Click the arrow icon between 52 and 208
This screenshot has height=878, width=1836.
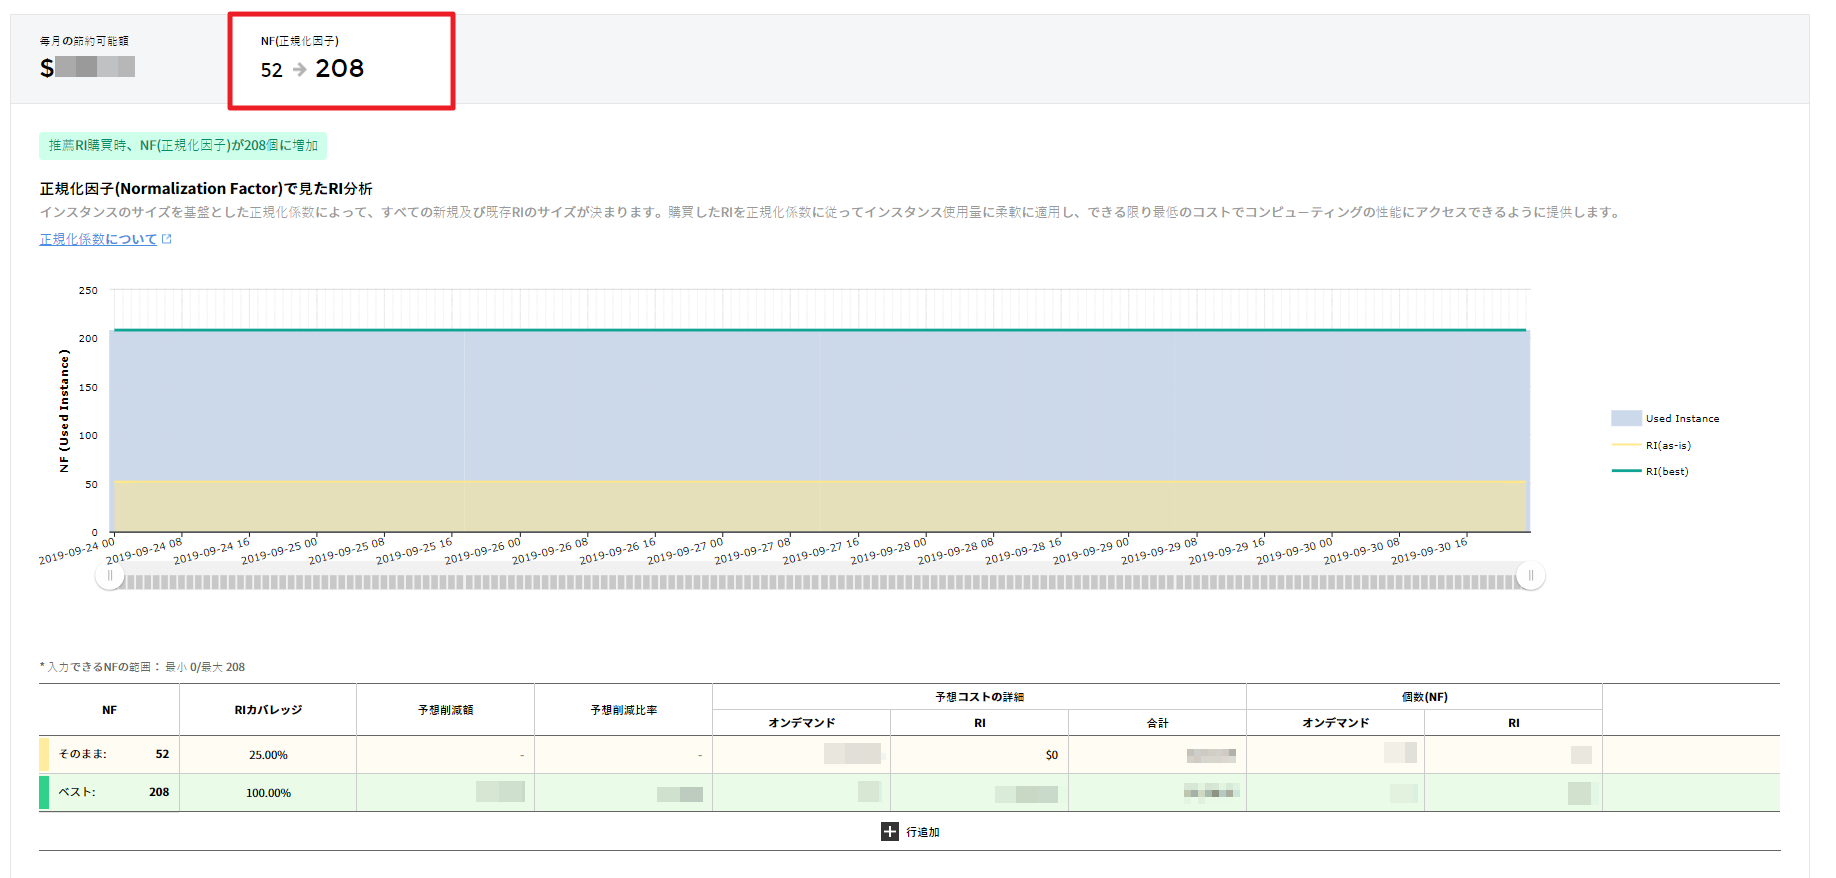coord(299,70)
